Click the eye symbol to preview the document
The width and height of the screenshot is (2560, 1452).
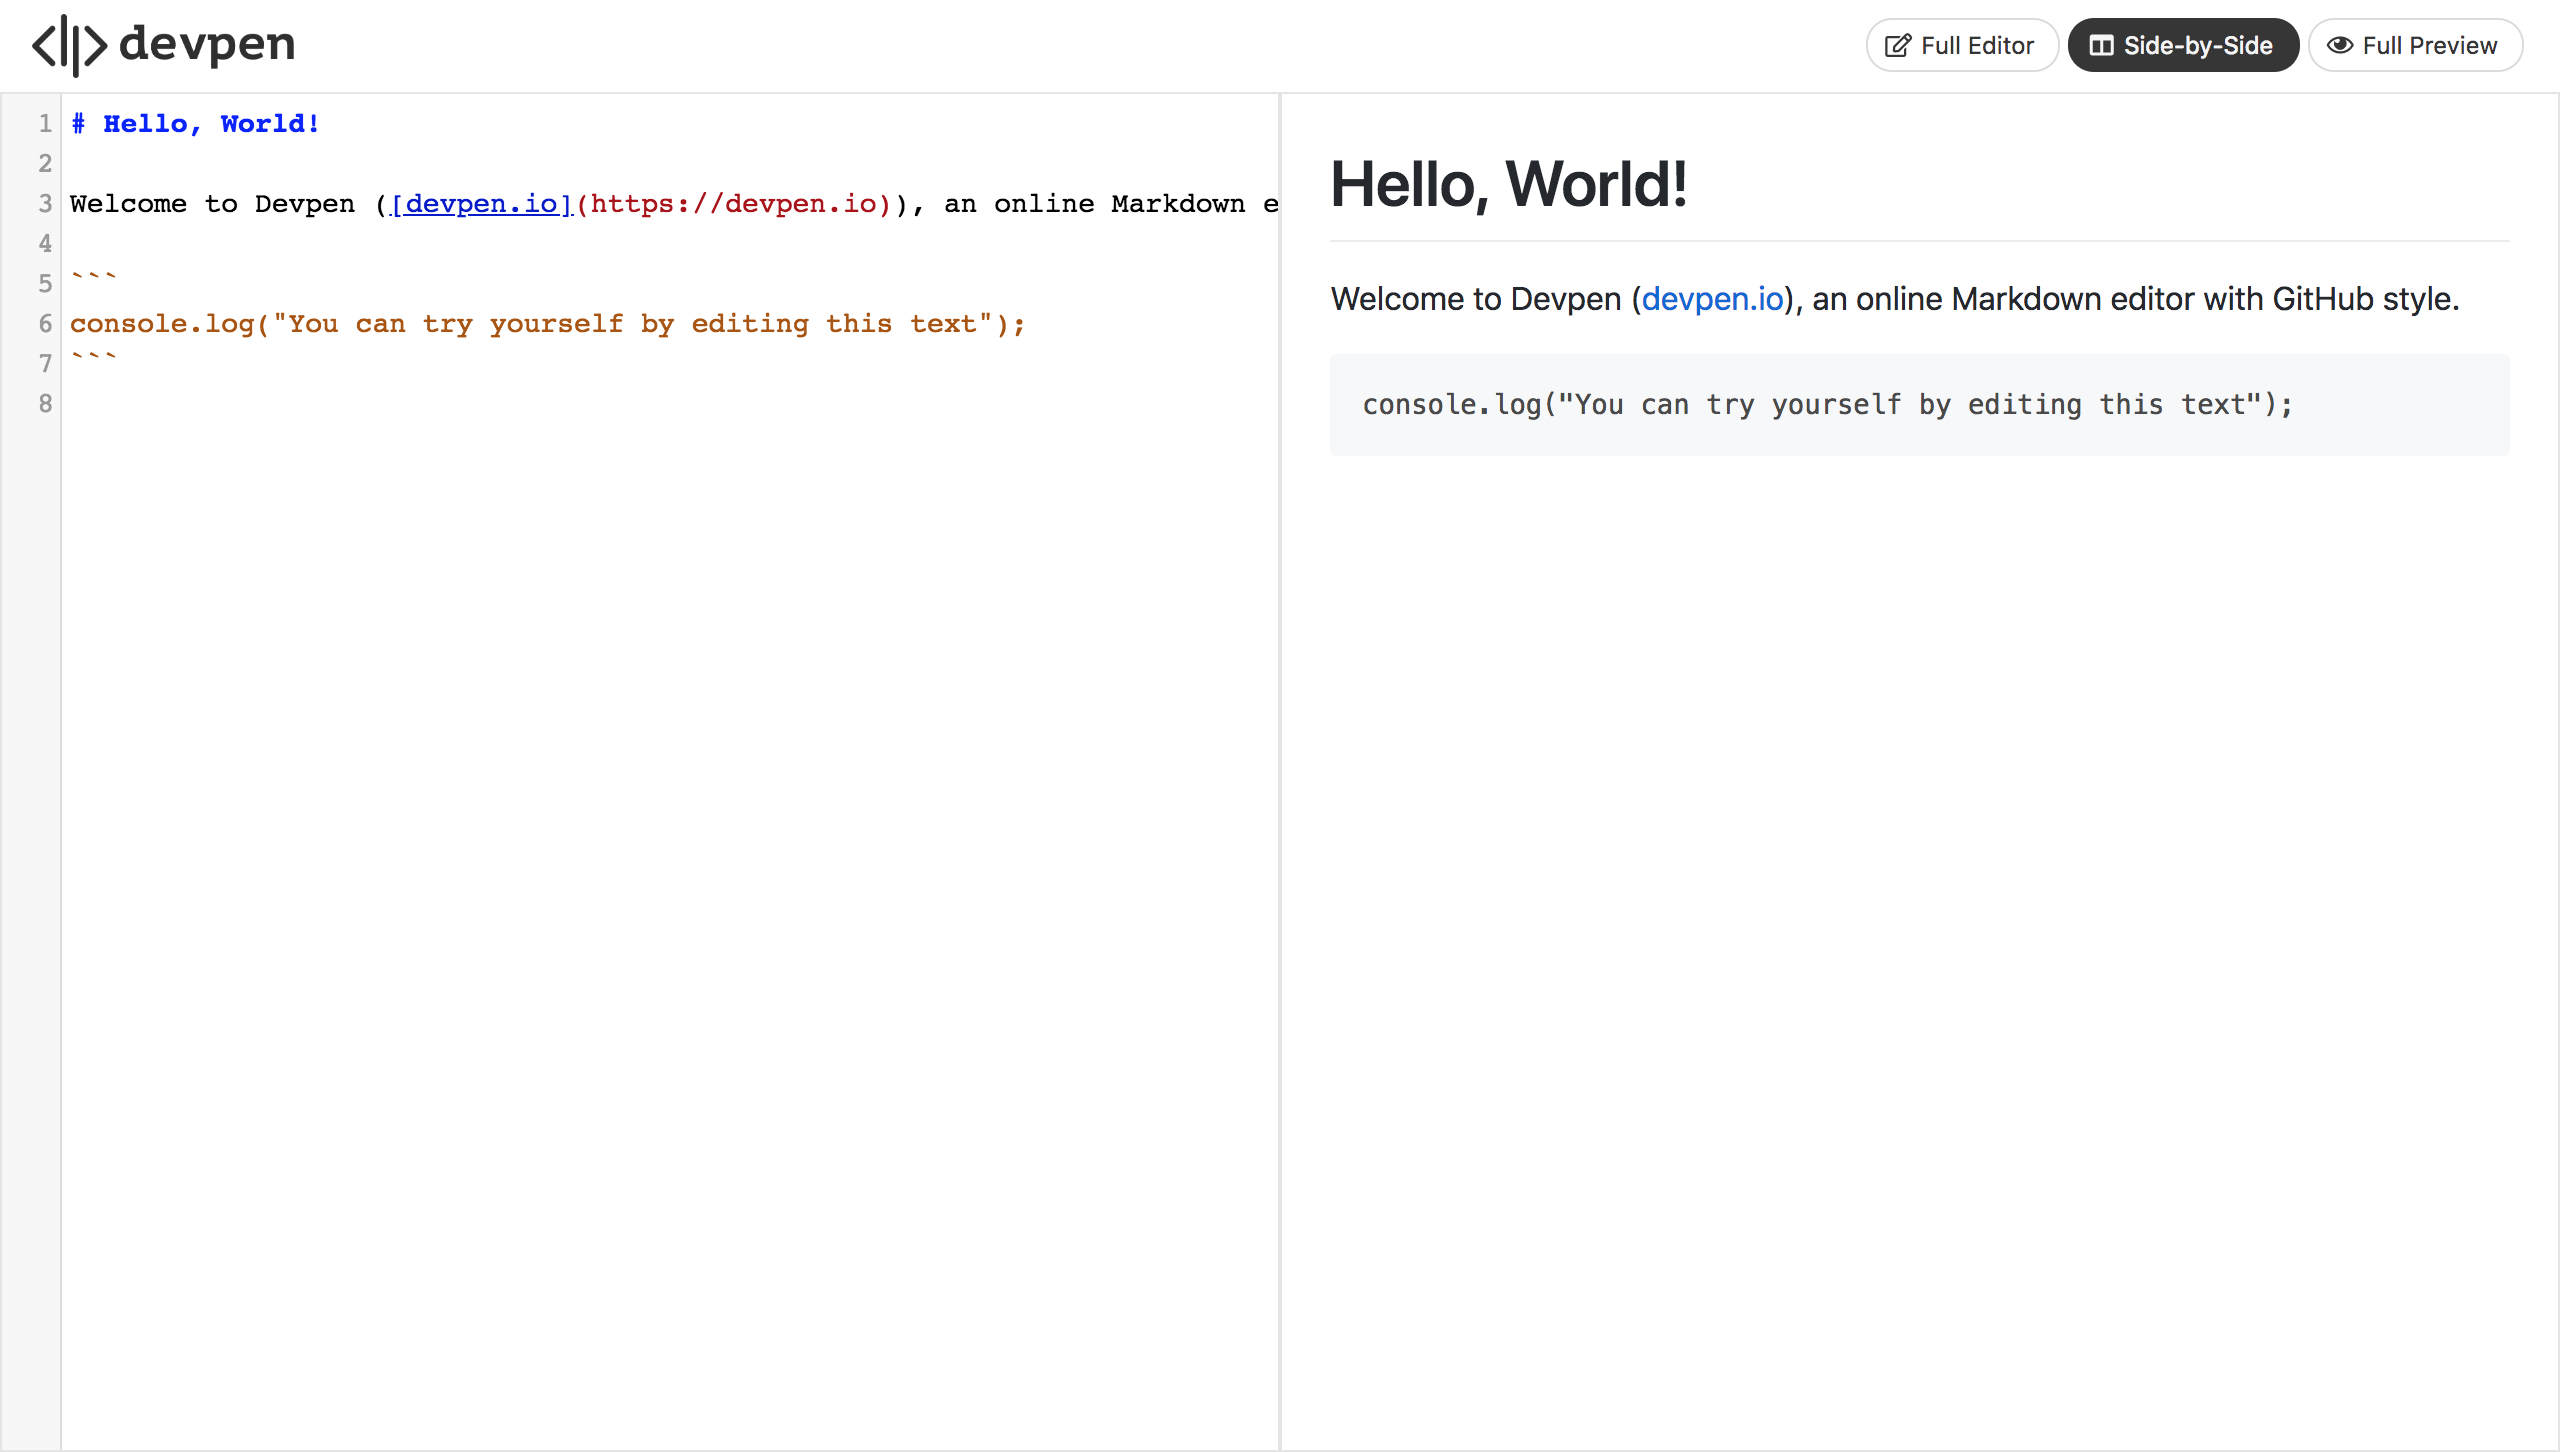pyautogui.click(x=2341, y=45)
